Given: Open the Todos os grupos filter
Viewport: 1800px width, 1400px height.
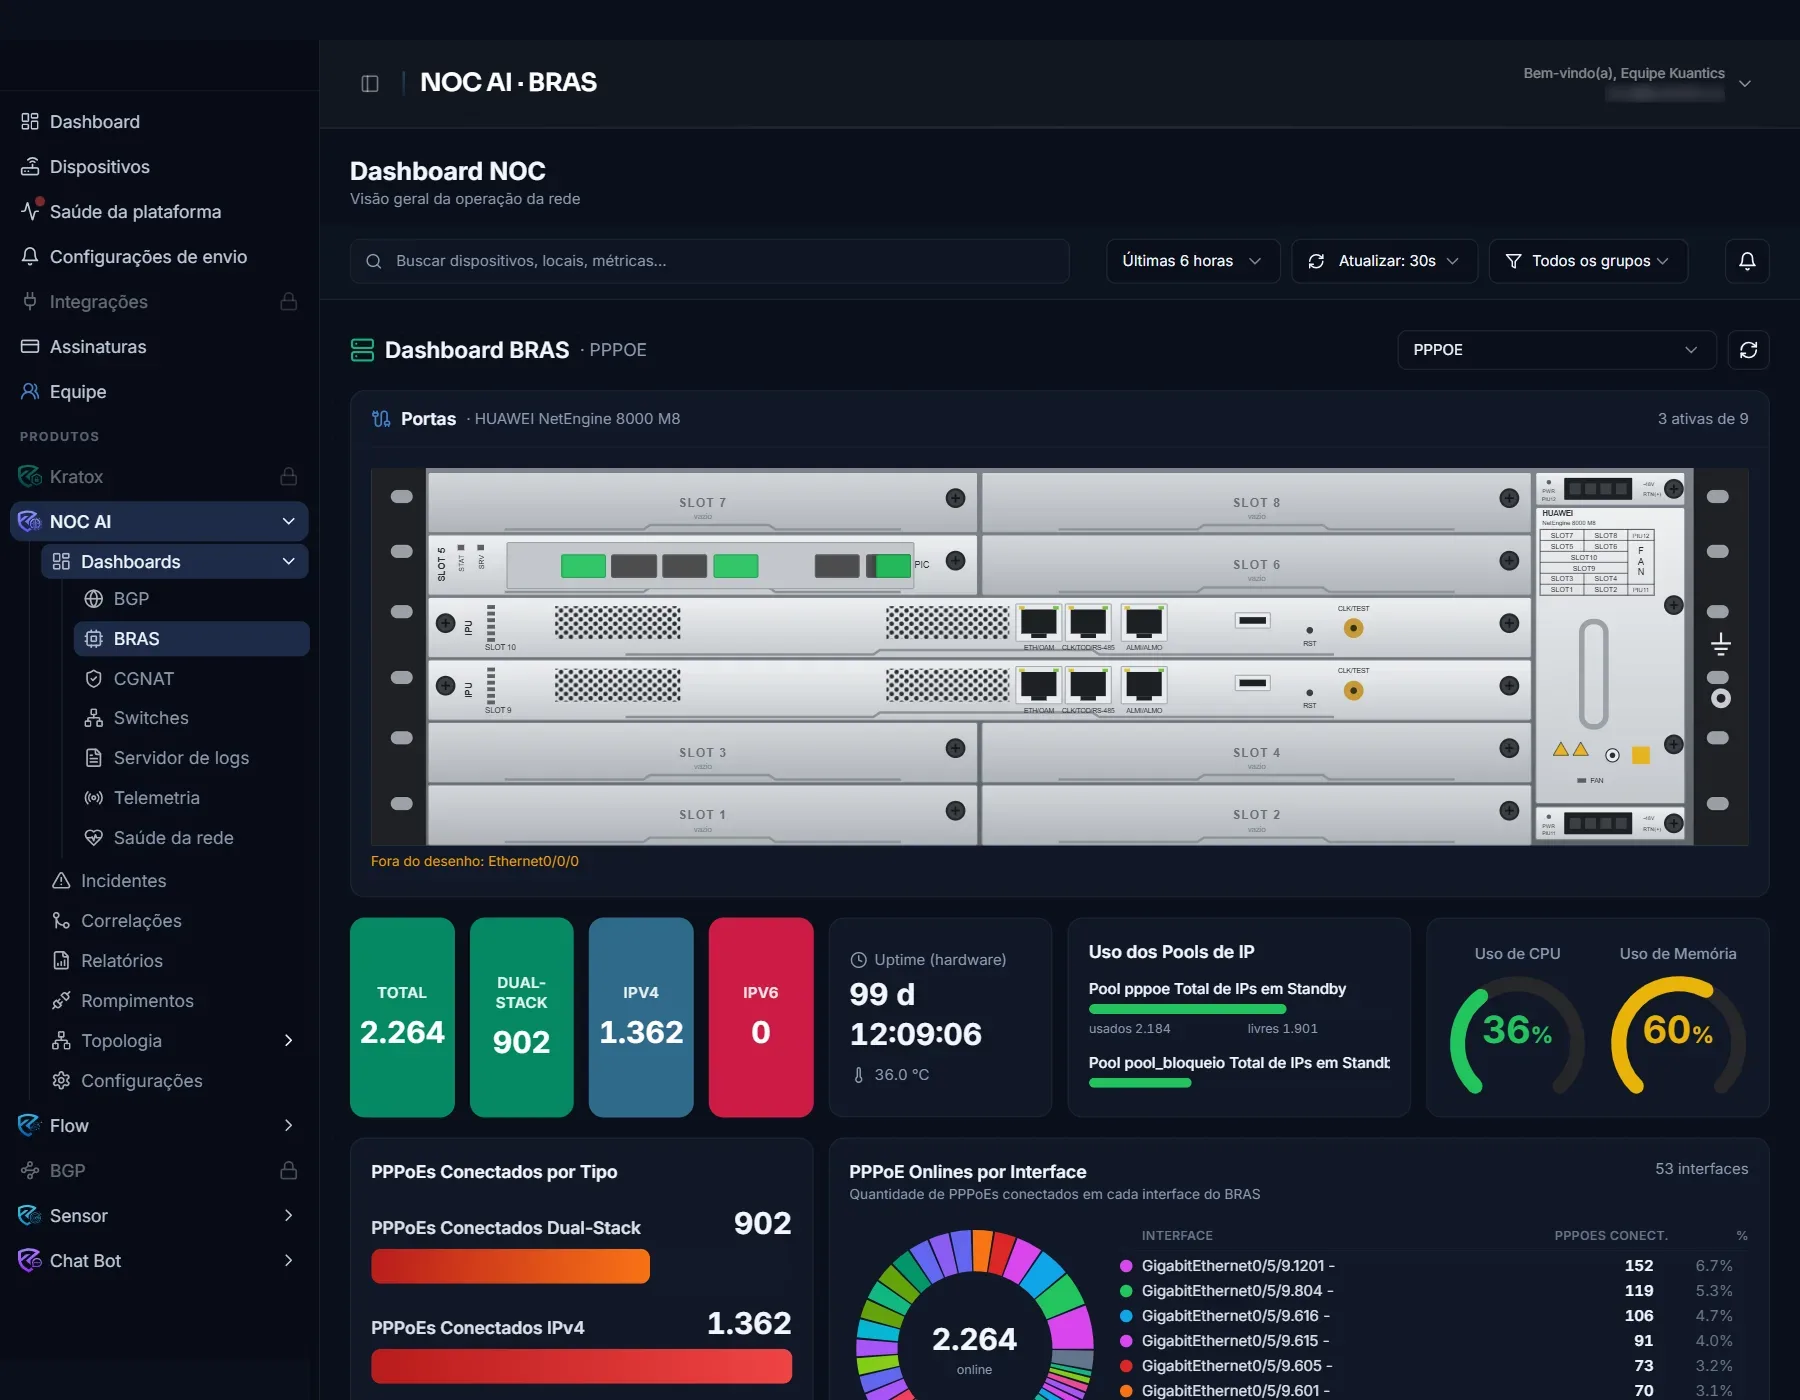Looking at the screenshot, I should (x=1588, y=261).
